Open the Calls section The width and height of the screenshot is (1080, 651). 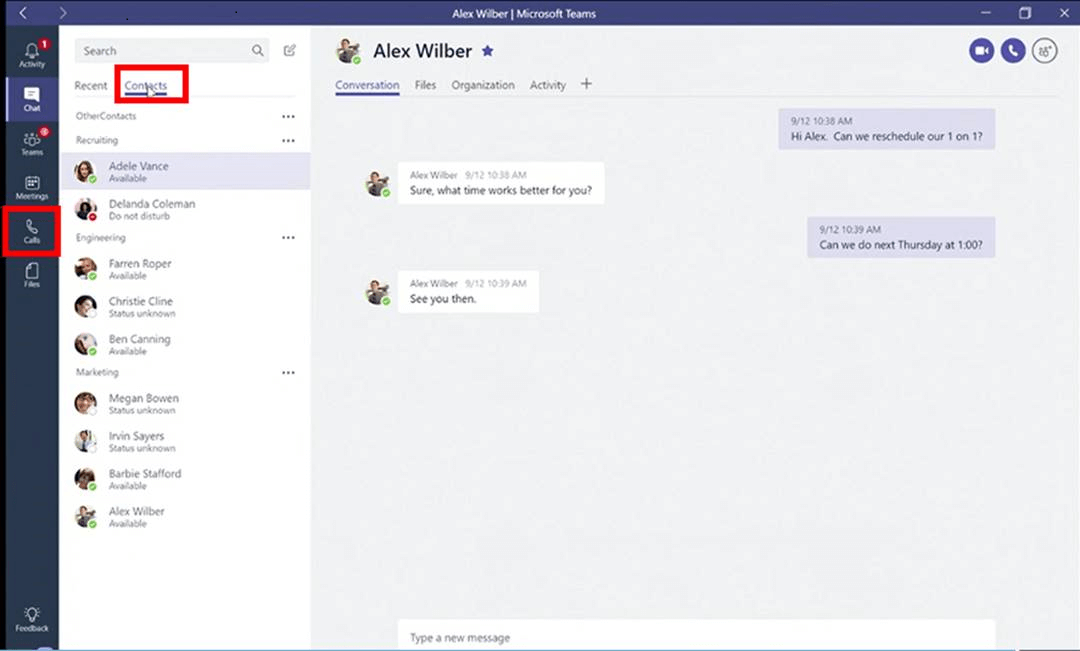[x=31, y=231]
